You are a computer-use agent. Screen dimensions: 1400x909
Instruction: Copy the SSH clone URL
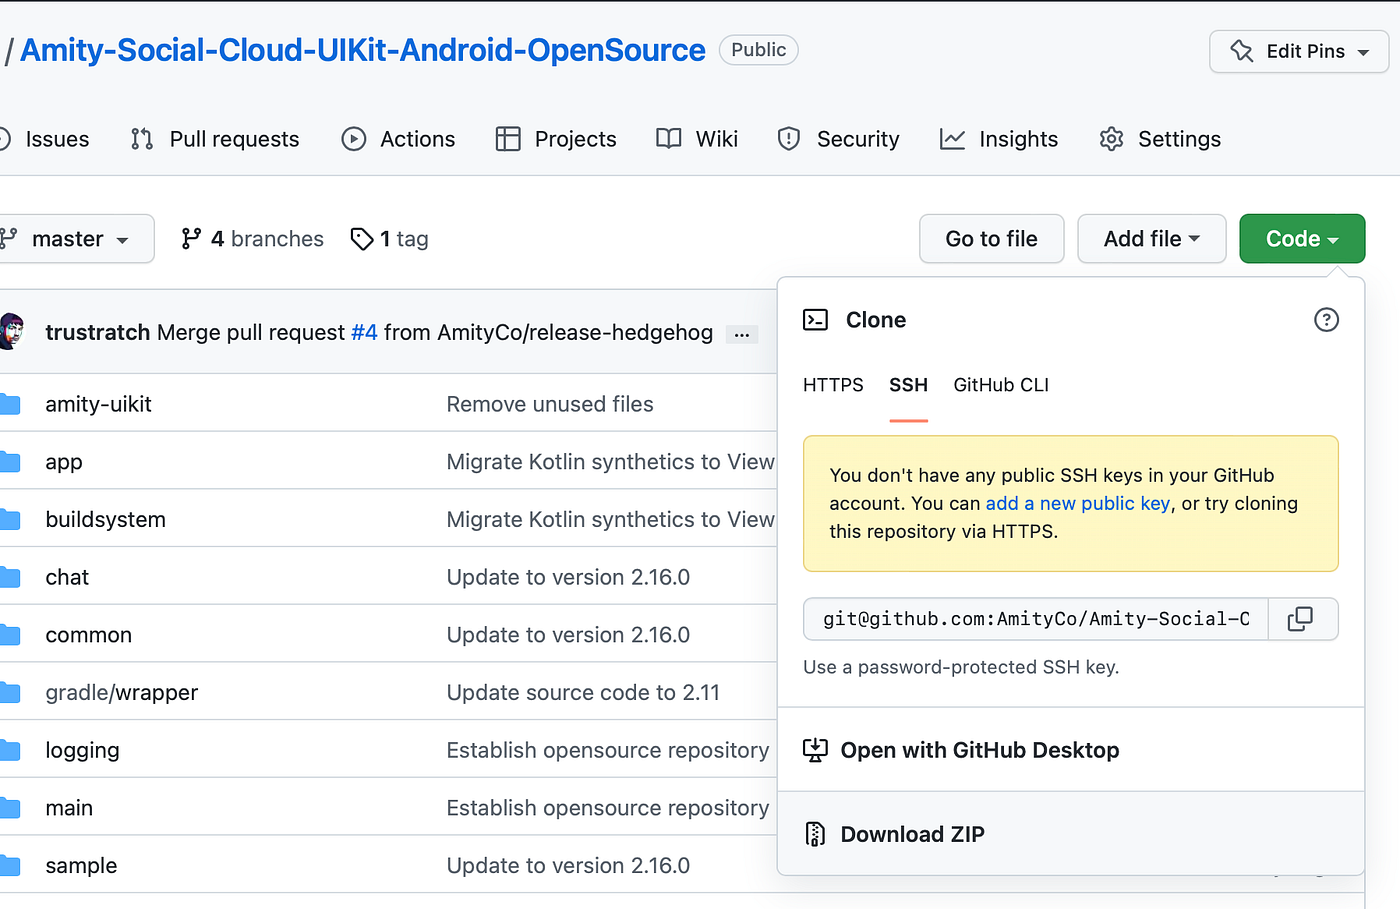click(x=1301, y=619)
